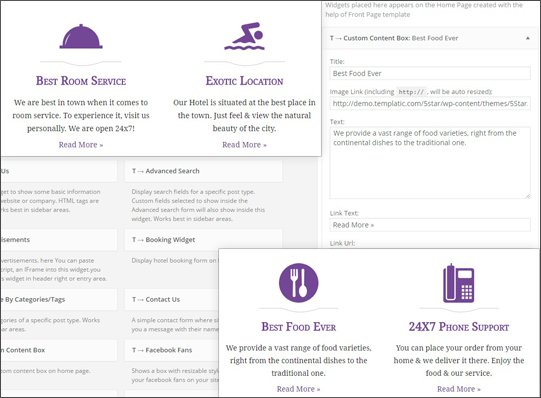Focus the Image Link URL field
The image size is (541, 398).
[430, 103]
